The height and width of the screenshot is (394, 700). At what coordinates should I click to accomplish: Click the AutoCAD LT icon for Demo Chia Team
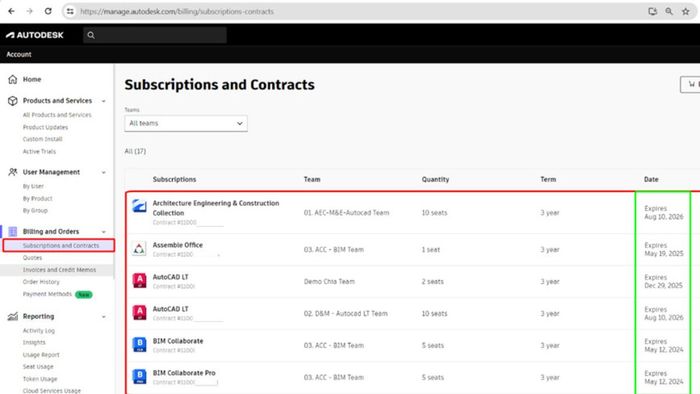click(139, 281)
